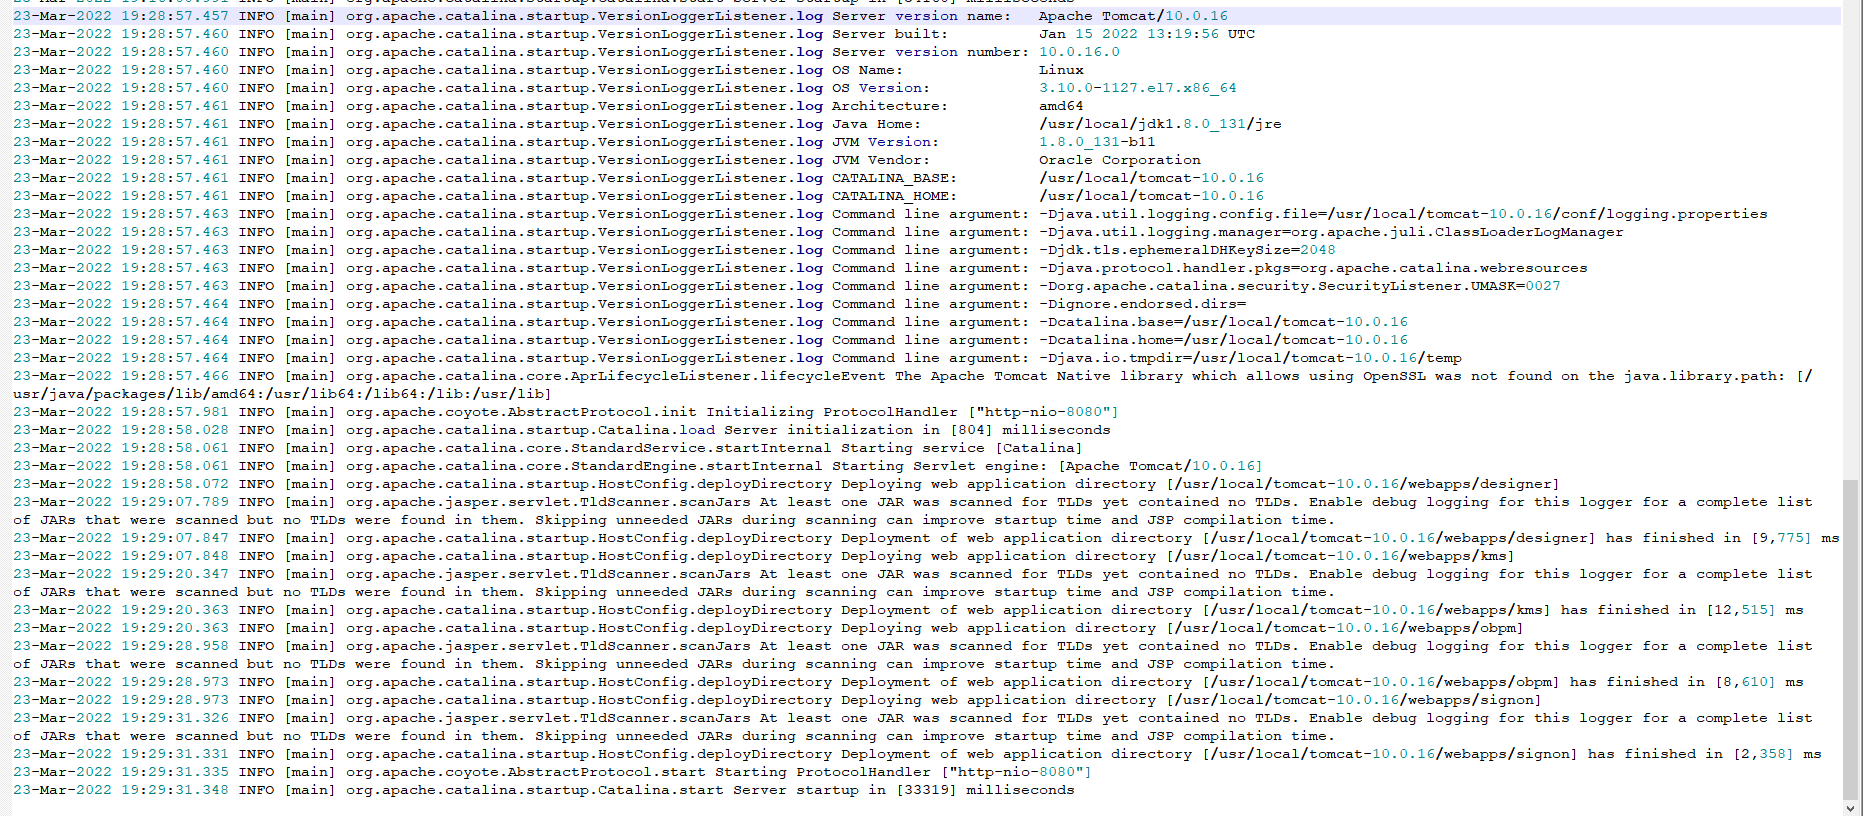
Task: Click the timestamp '19:28:57.457'
Action: [x=175, y=16]
